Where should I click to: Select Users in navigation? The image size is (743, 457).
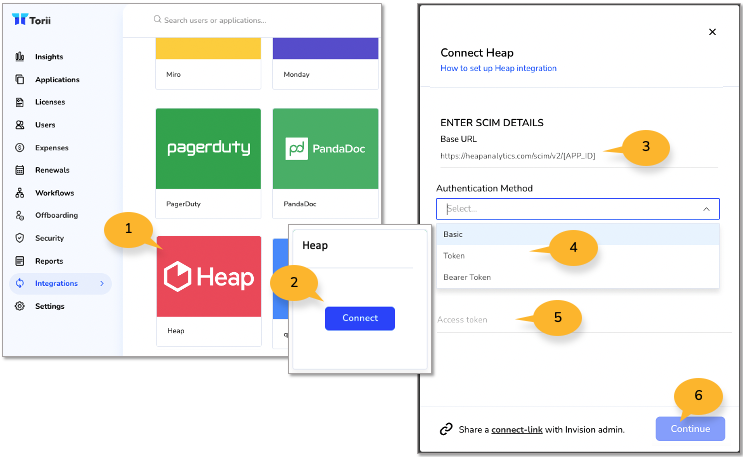pyautogui.click(x=45, y=125)
